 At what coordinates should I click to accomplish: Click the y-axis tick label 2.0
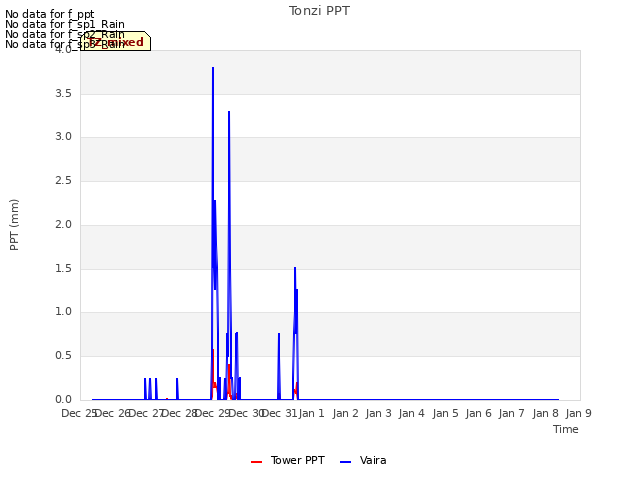[x=63, y=224]
